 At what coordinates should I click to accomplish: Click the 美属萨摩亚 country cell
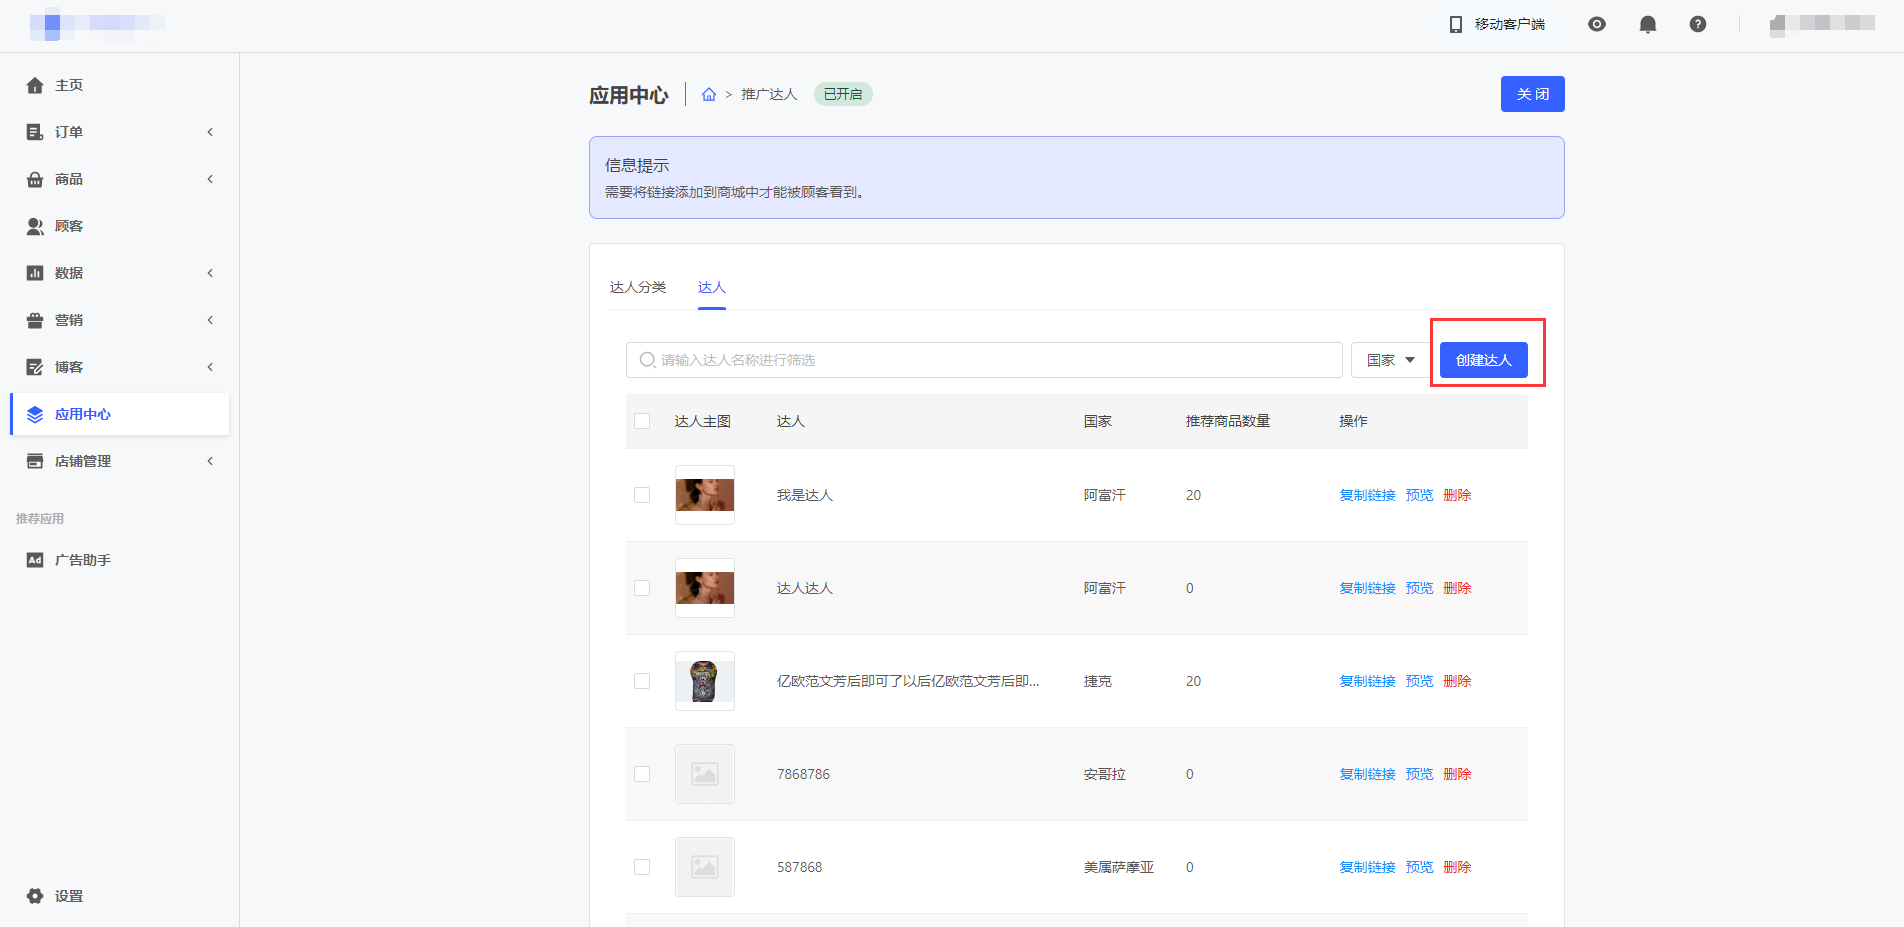(1119, 867)
